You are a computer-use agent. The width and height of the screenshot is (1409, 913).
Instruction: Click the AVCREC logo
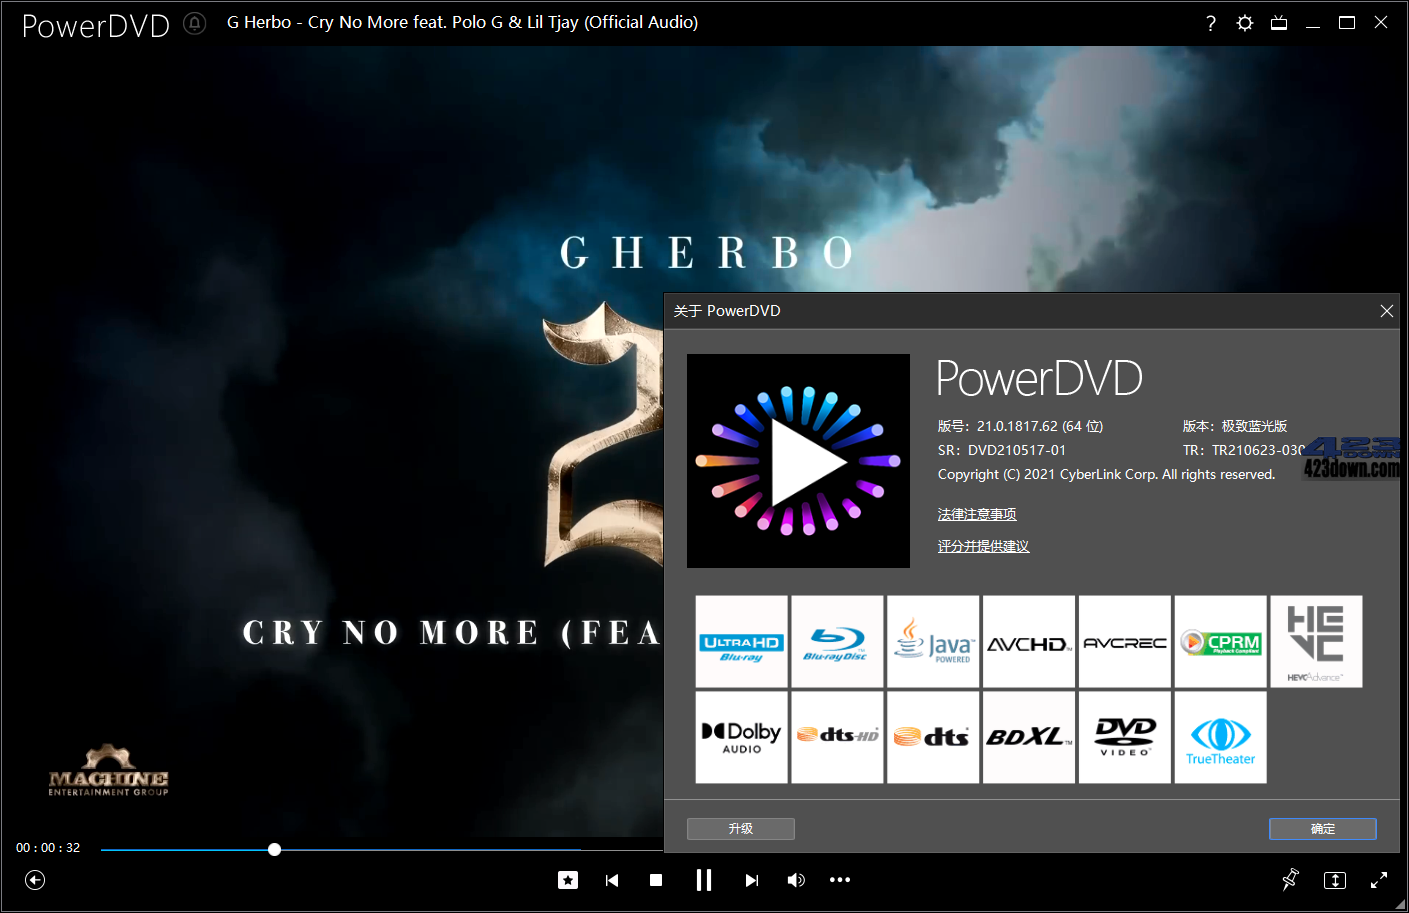pyautogui.click(x=1125, y=642)
